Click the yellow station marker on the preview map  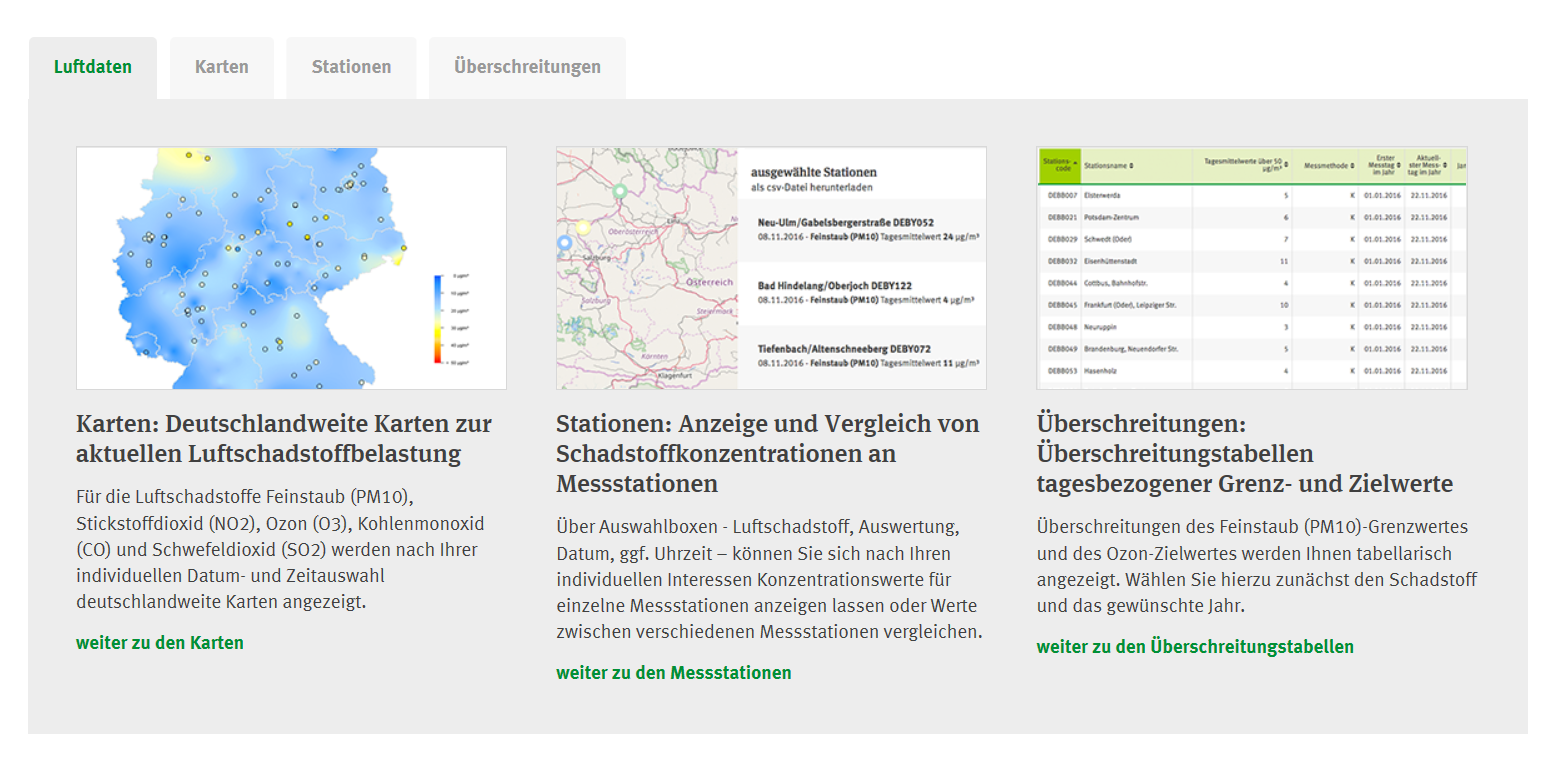coord(584,229)
